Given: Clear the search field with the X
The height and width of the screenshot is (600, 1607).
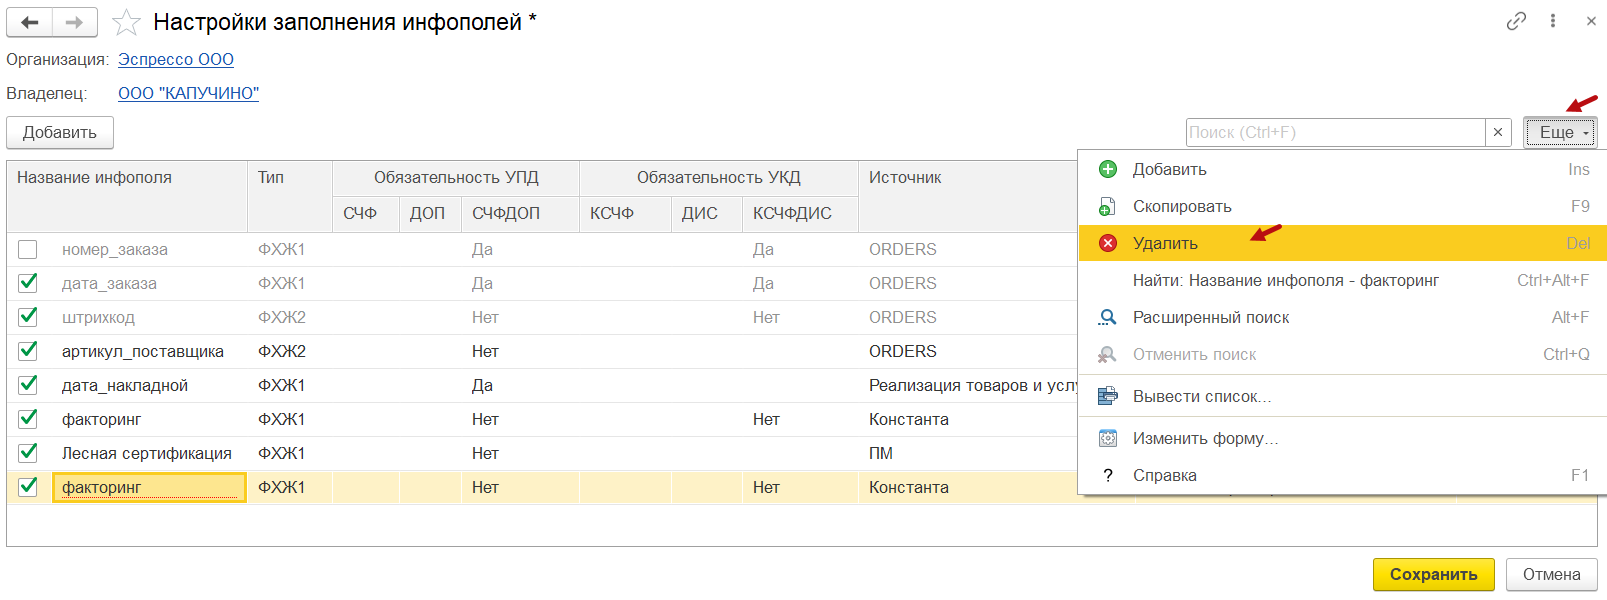Looking at the screenshot, I should pos(1497,132).
